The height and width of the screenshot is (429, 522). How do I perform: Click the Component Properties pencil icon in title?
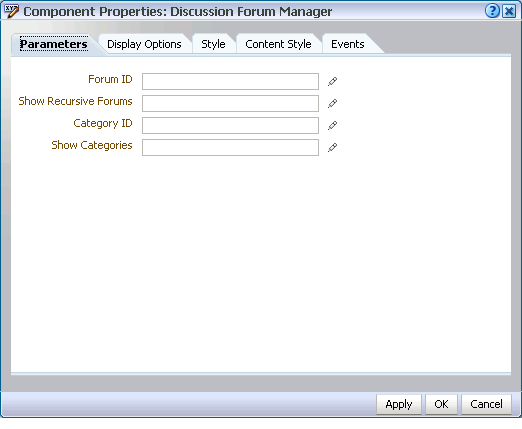coord(11,11)
